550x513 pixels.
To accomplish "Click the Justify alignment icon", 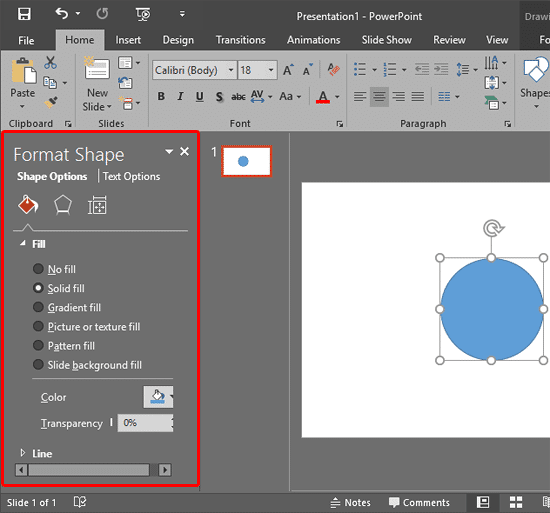I will tap(417, 96).
